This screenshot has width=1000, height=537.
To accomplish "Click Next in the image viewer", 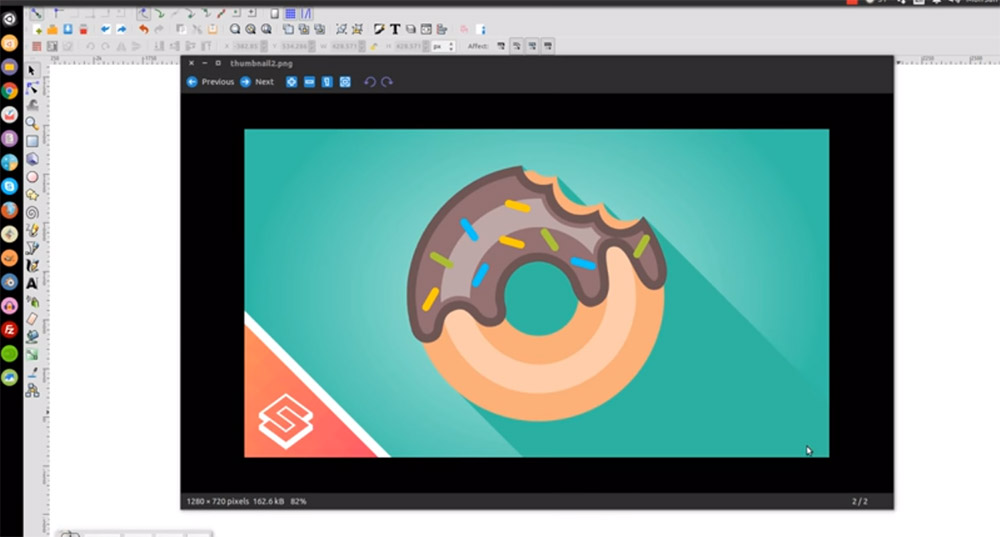I will tap(257, 82).
